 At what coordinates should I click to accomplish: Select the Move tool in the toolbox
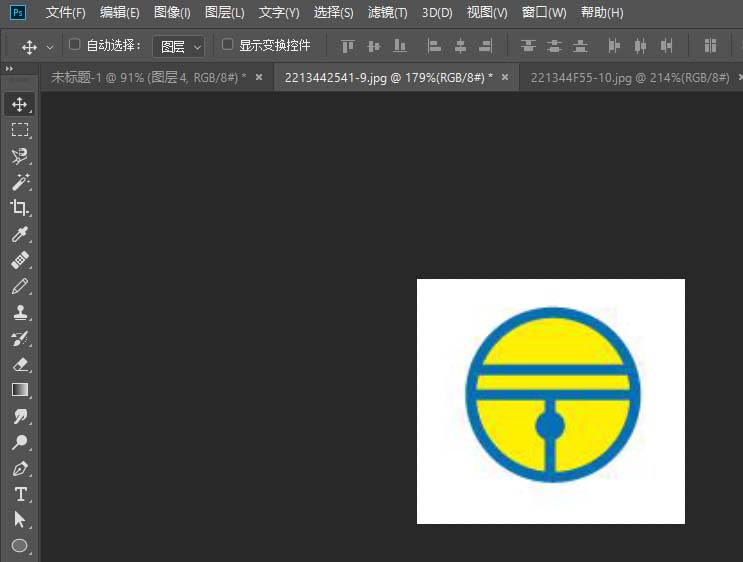pos(19,104)
